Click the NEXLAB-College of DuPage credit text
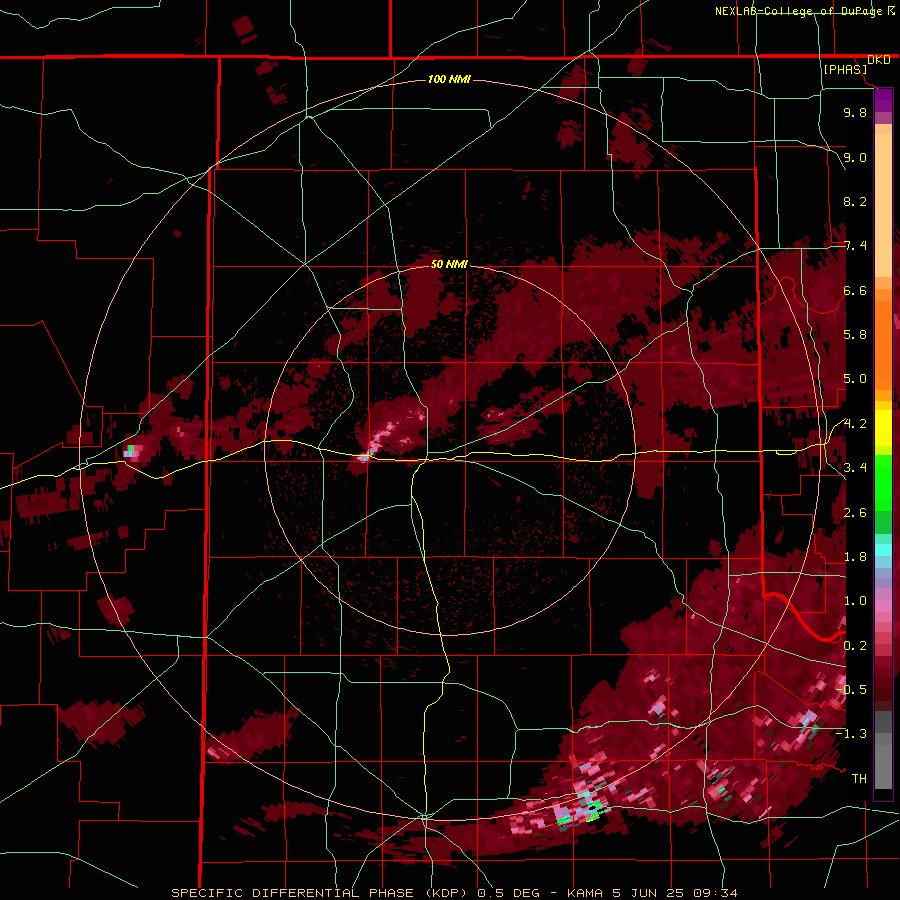The image size is (900, 900). tap(799, 11)
